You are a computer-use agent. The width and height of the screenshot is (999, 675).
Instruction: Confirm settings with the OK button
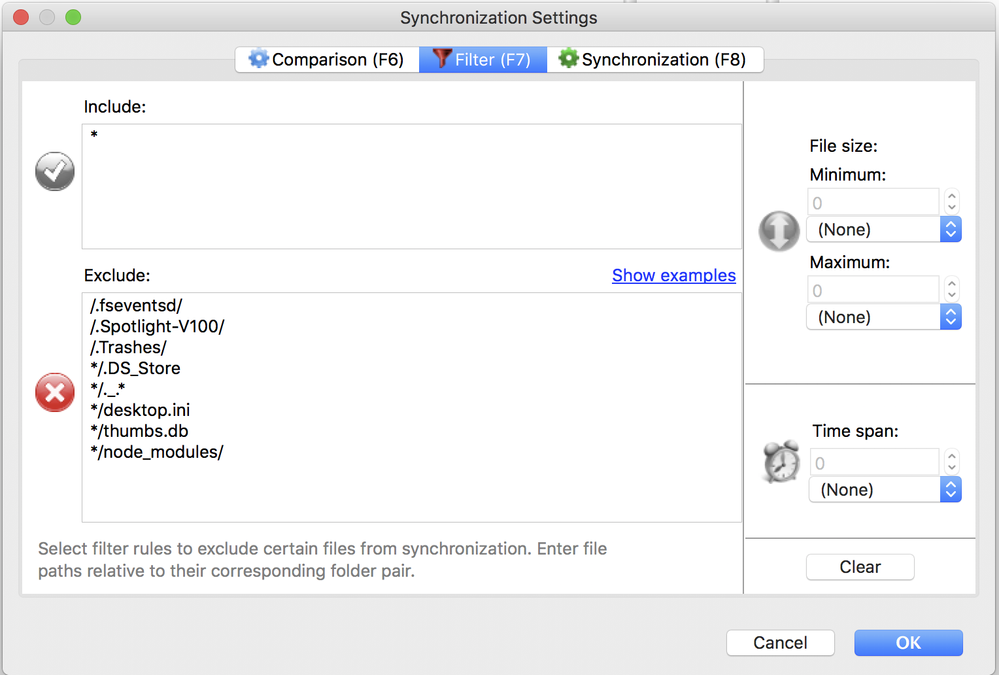click(908, 643)
